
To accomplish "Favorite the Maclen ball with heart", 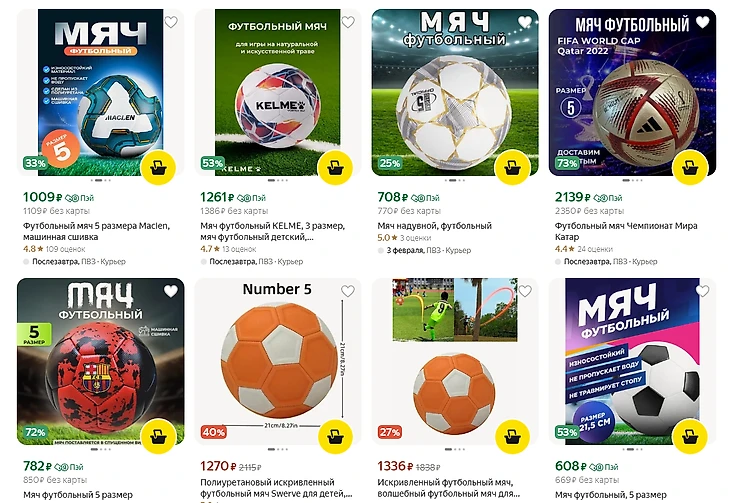I will (171, 22).
